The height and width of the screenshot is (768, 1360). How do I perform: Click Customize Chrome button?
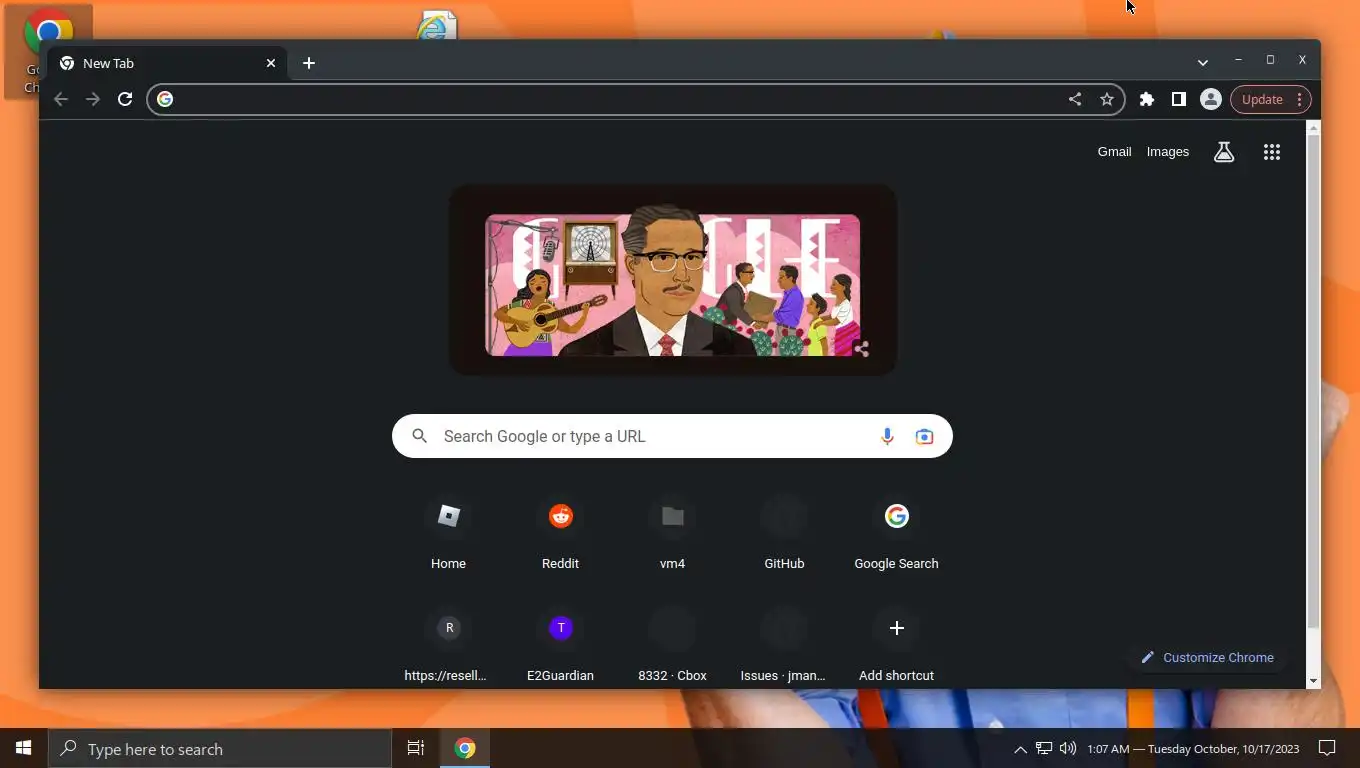pyautogui.click(x=1207, y=657)
